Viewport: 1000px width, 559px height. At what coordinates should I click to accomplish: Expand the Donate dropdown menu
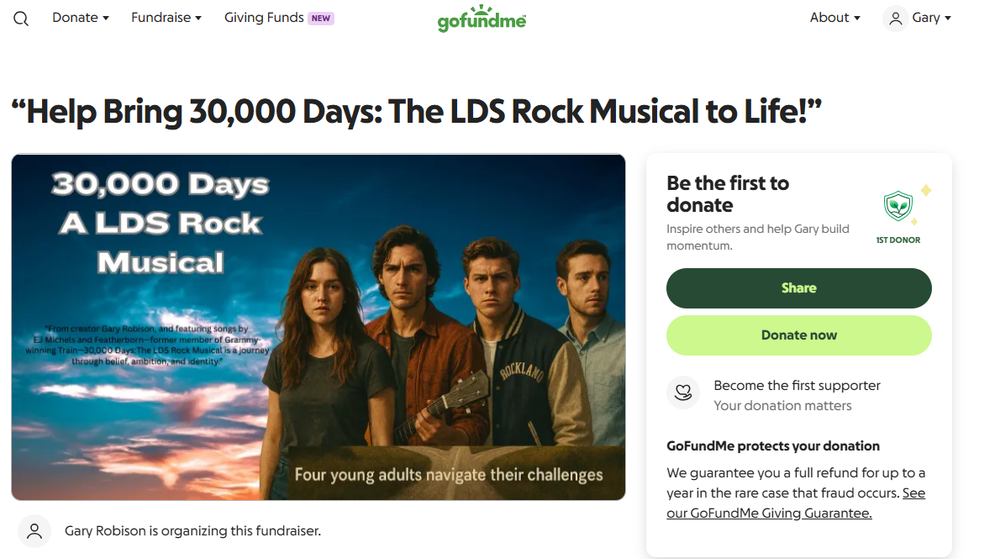point(80,18)
